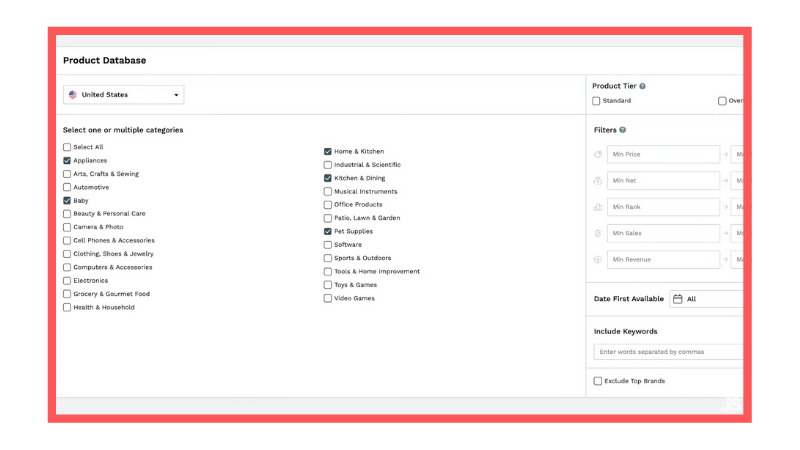The image size is (800, 450).
Task: Click the sales icon beside Min Sales
Action: pos(598,233)
